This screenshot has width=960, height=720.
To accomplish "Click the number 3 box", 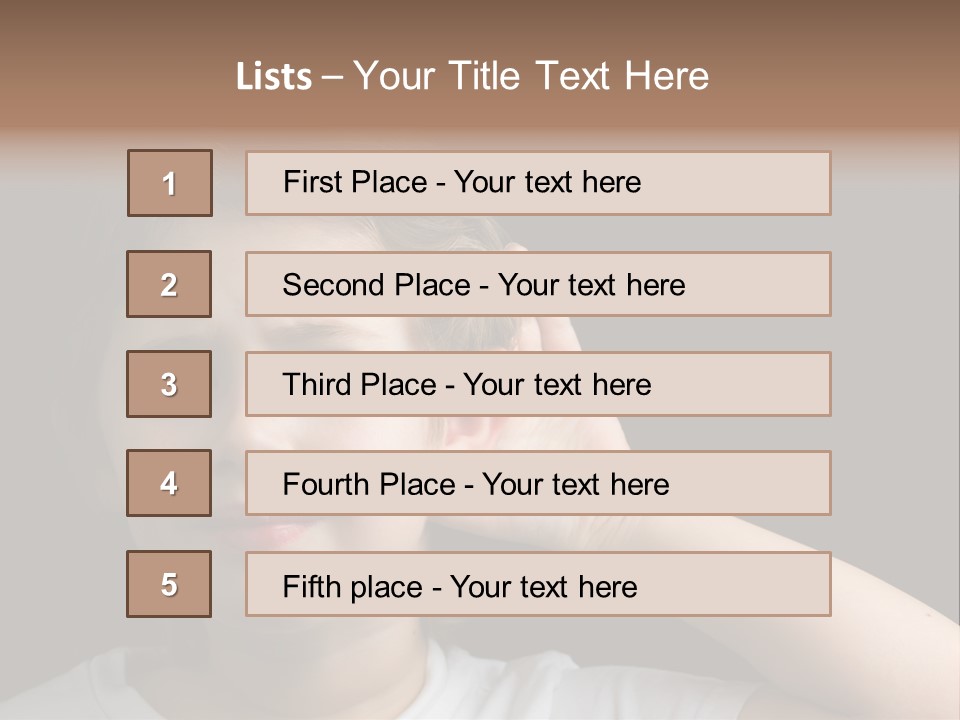I will [169, 384].
